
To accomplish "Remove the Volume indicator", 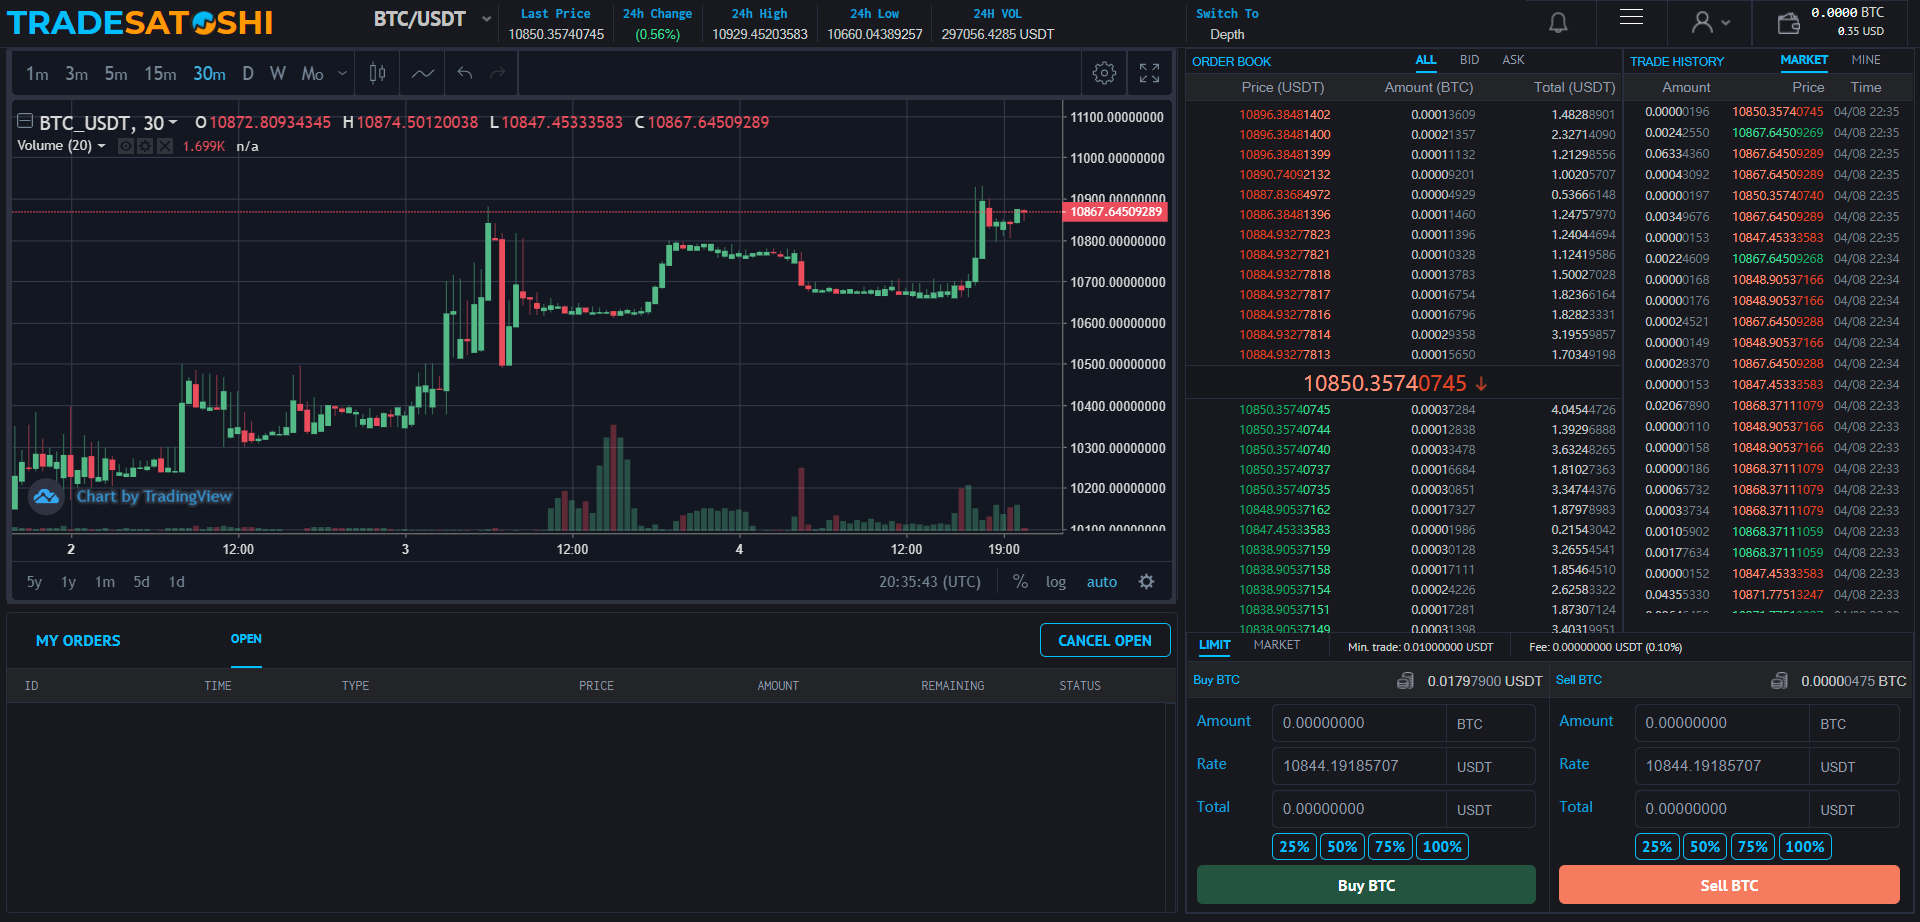I will coord(165,146).
